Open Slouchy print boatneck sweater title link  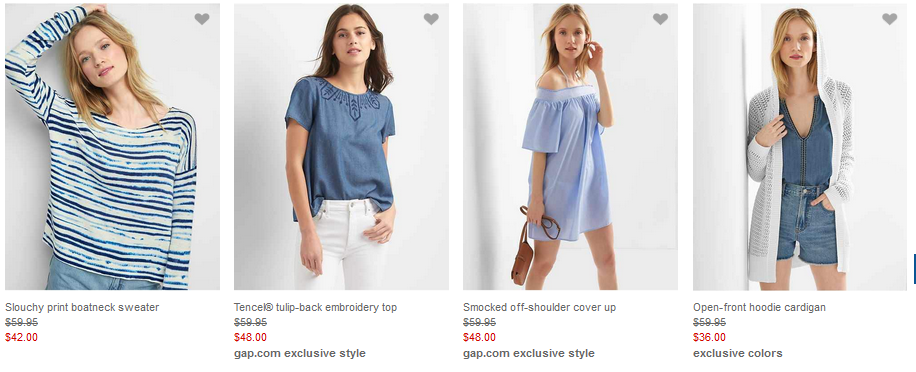click(82, 307)
